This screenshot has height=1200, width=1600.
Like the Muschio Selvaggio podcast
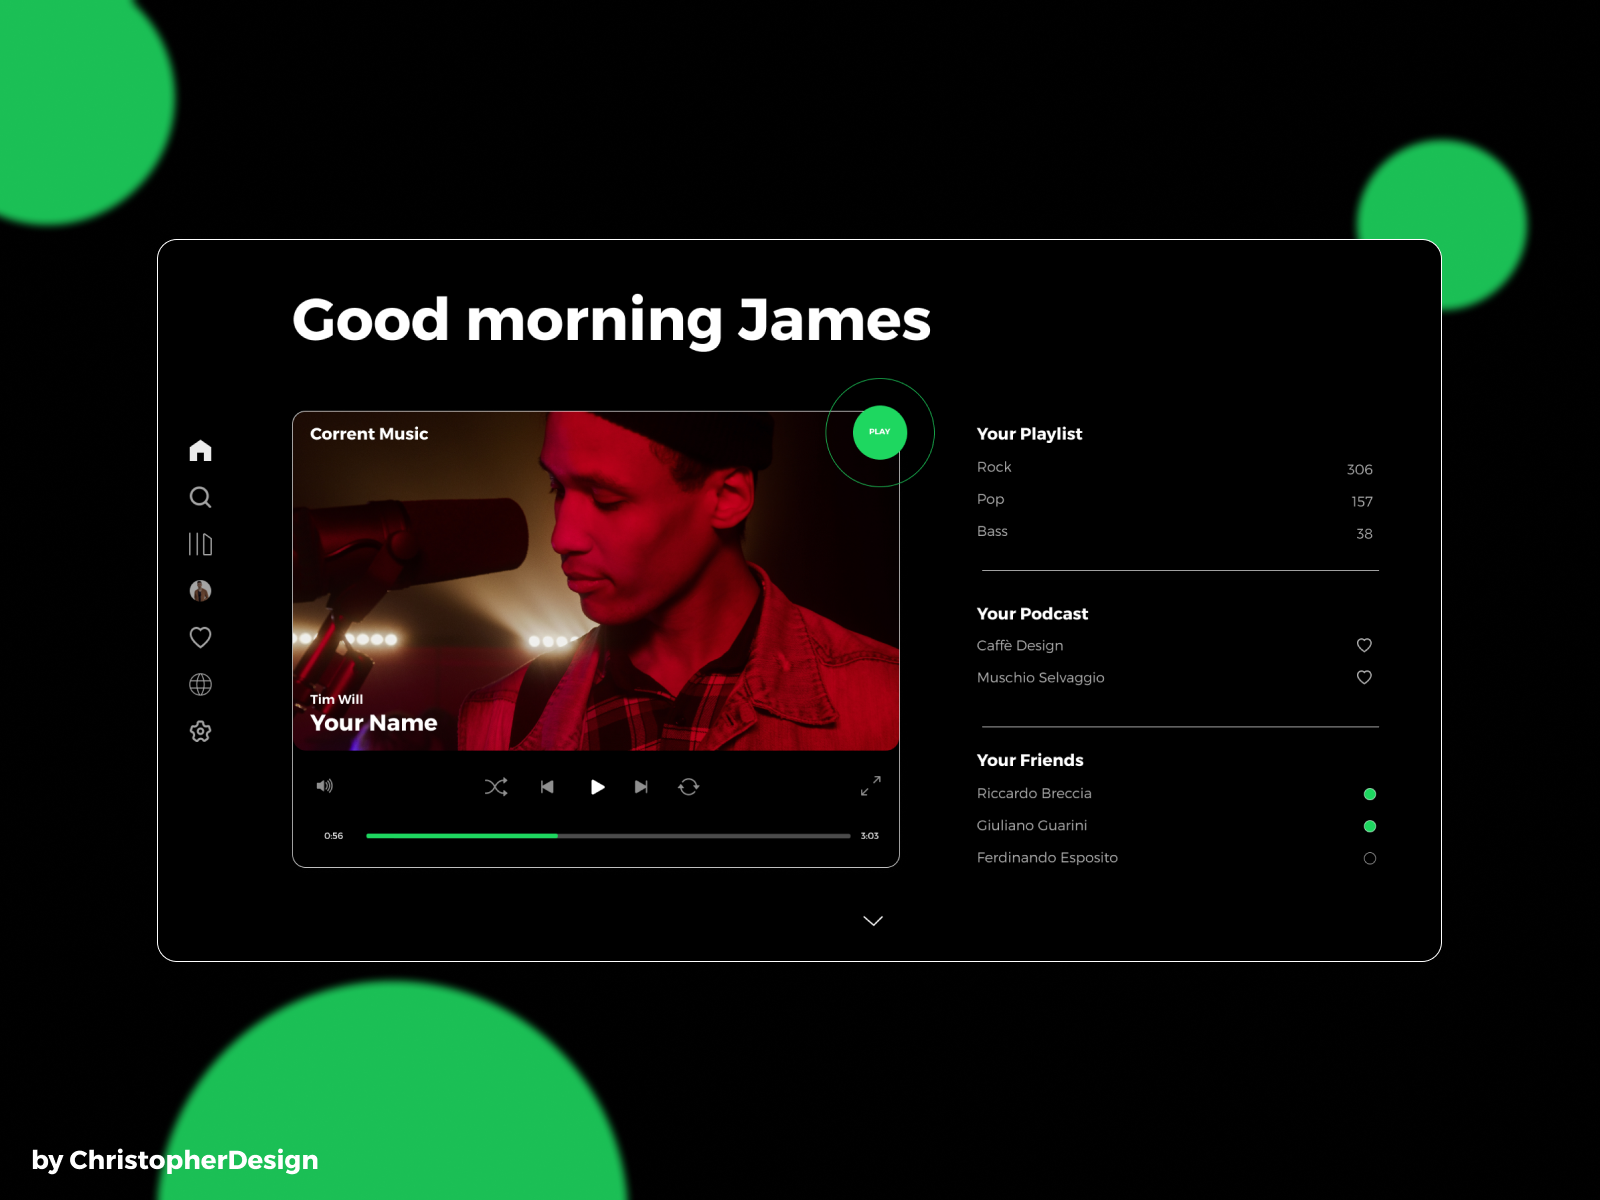tap(1364, 677)
